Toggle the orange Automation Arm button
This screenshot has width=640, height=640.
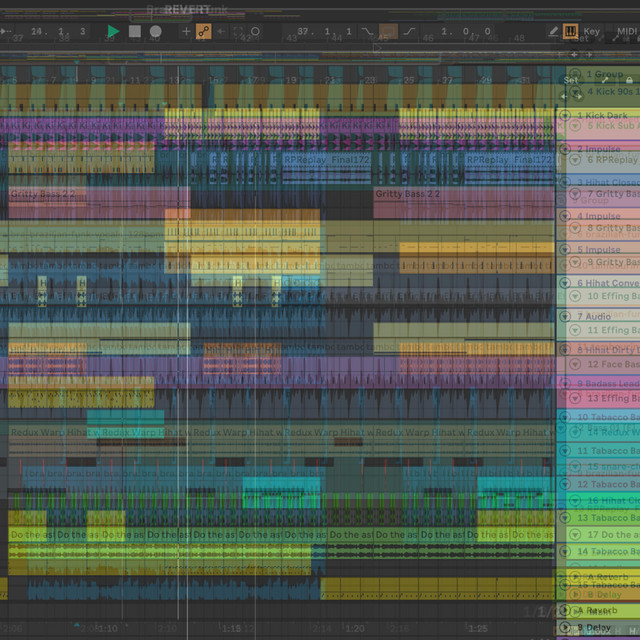[x=204, y=32]
